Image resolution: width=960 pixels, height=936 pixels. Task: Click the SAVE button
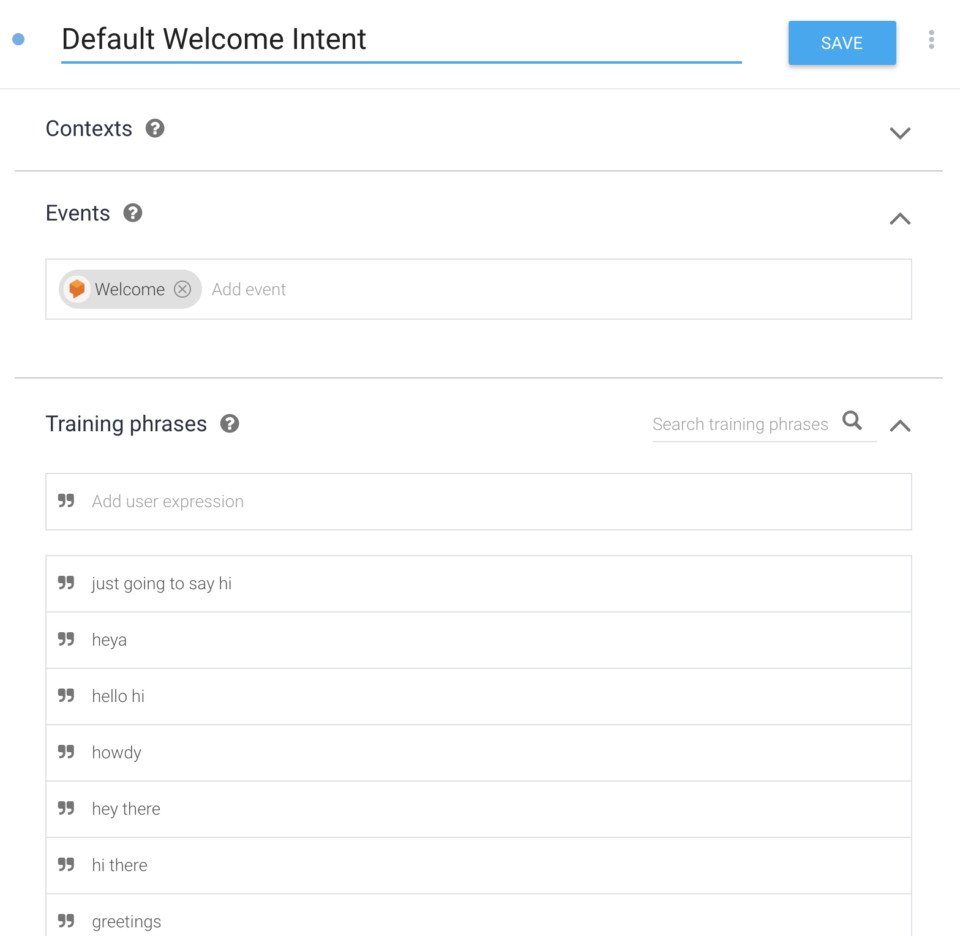[x=841, y=43]
